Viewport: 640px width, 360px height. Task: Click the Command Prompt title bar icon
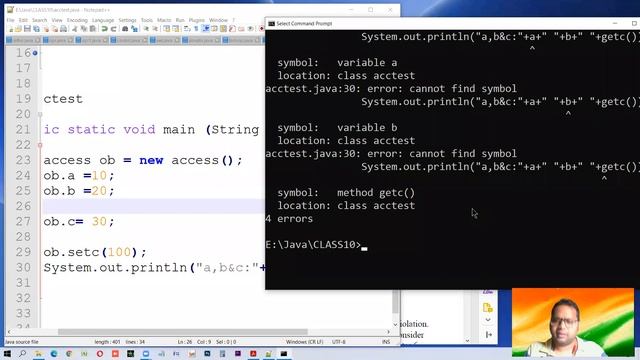[x=271, y=24]
